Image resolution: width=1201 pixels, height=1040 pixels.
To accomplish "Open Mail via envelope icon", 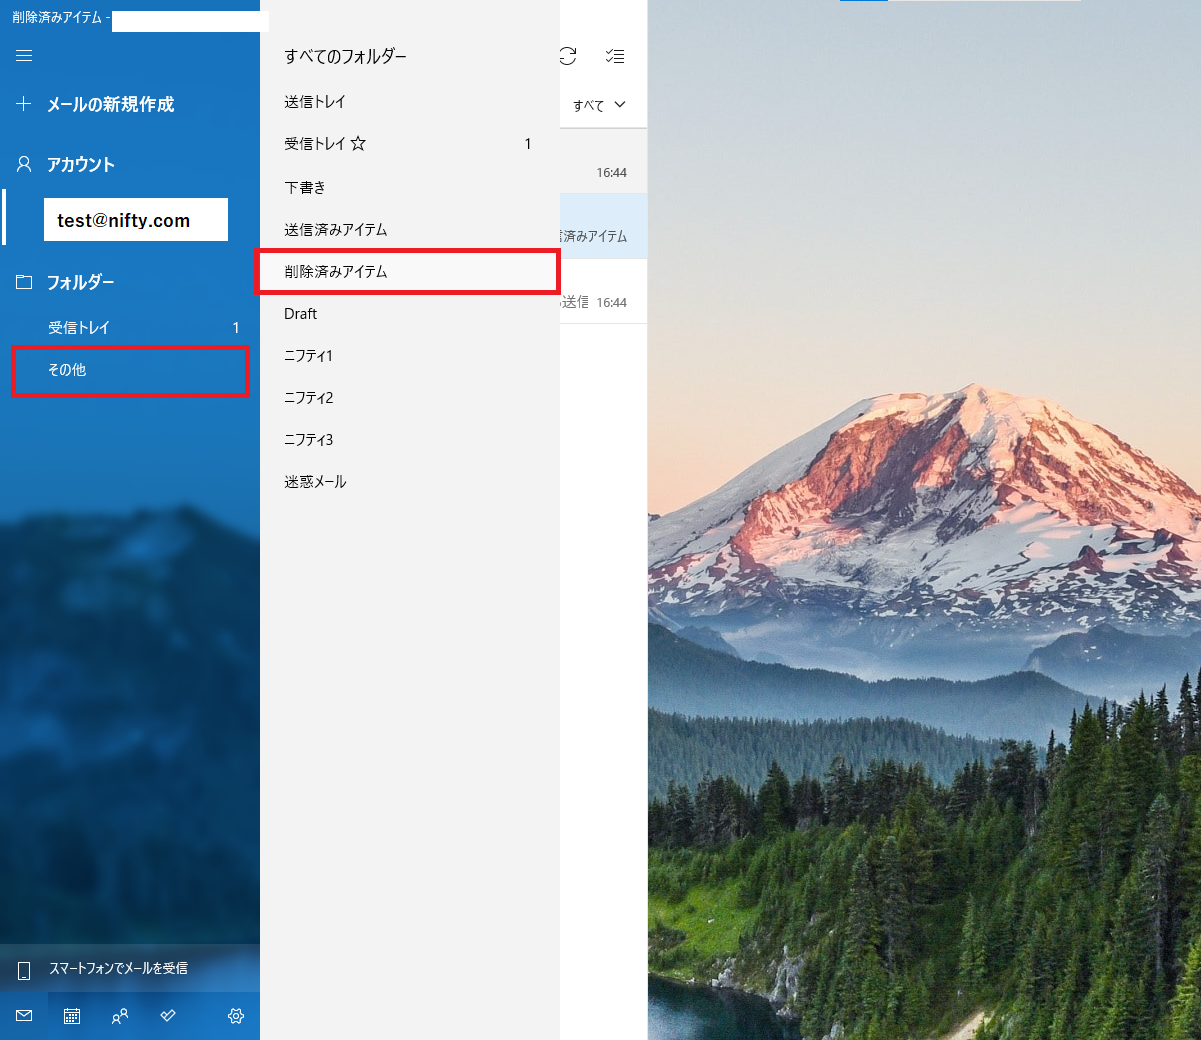I will 24,1016.
